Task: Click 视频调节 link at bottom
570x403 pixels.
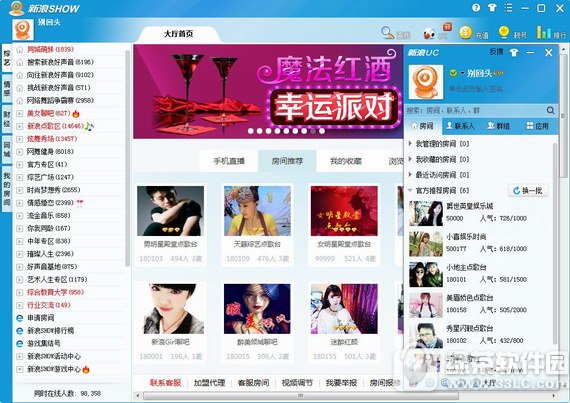Action: (297, 383)
